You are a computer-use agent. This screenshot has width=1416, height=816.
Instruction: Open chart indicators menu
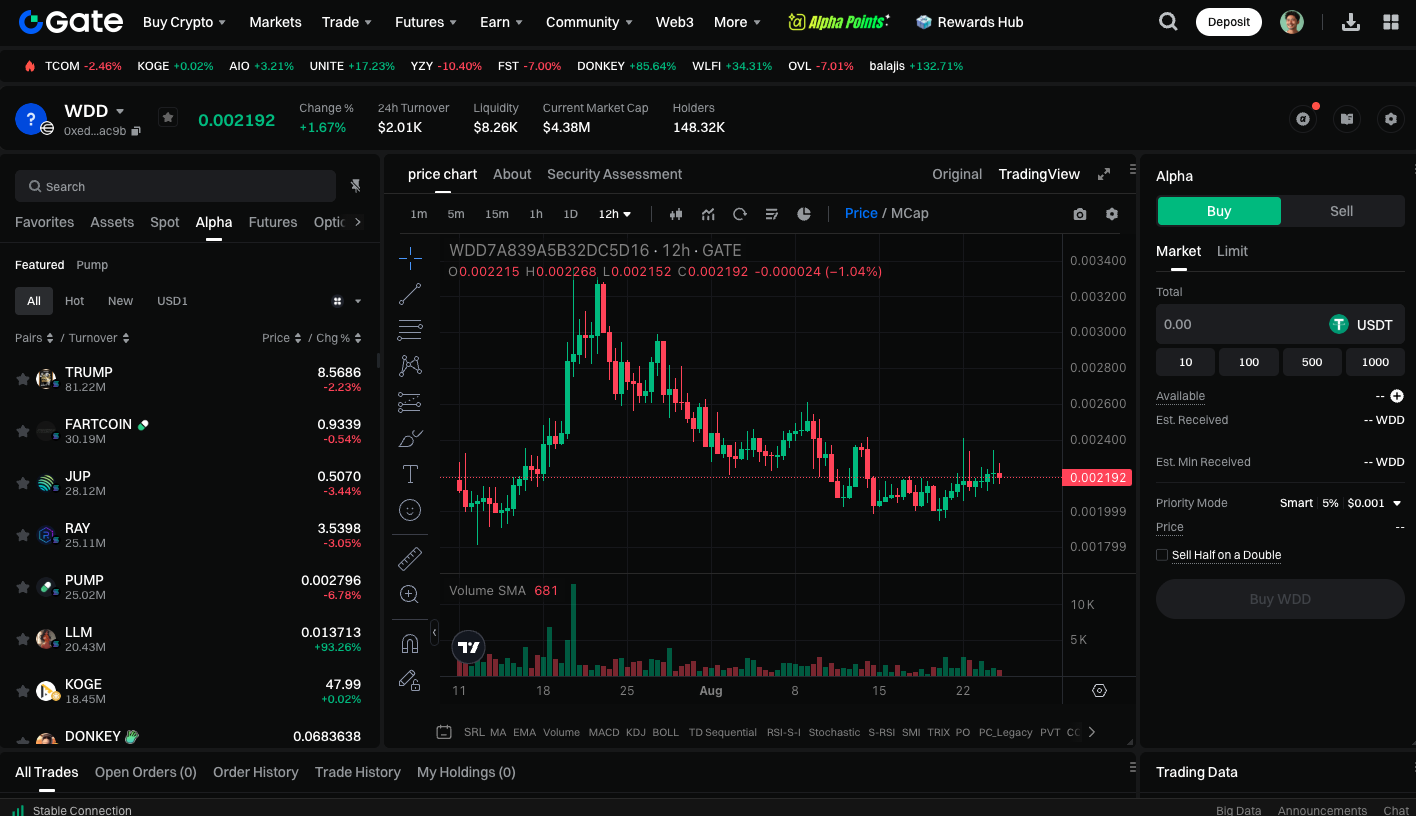(708, 214)
